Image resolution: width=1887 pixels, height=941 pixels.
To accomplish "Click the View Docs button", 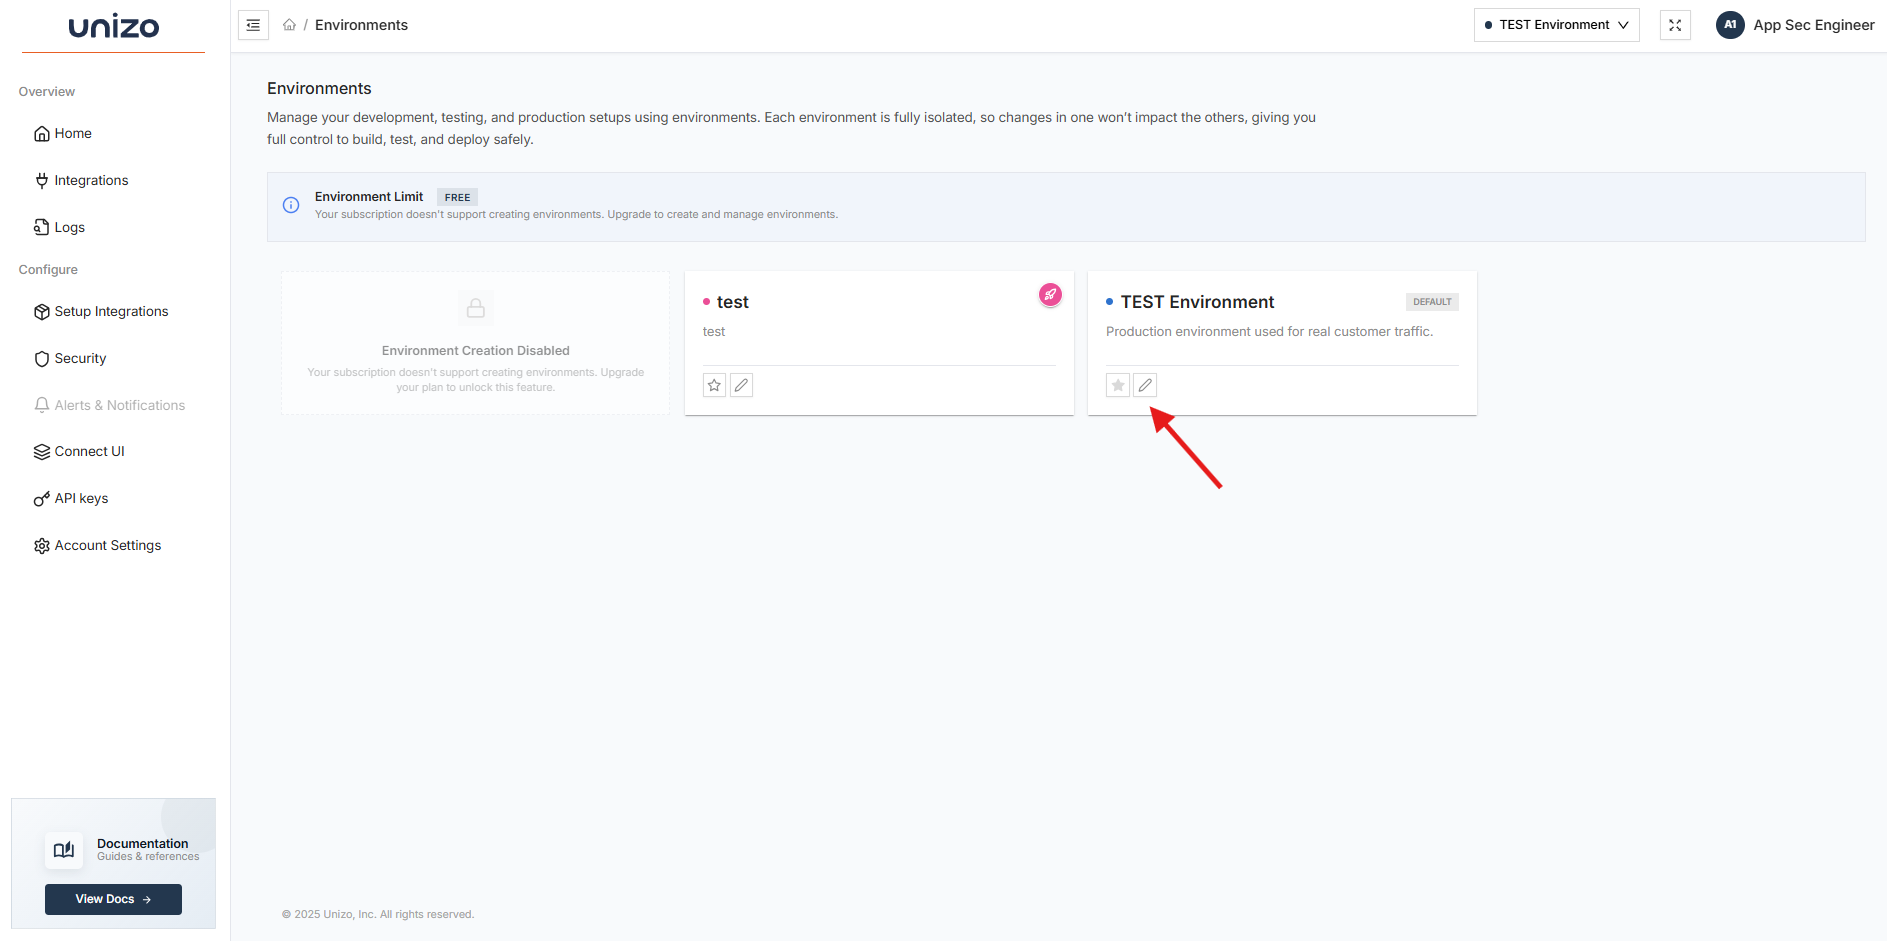I will point(113,899).
